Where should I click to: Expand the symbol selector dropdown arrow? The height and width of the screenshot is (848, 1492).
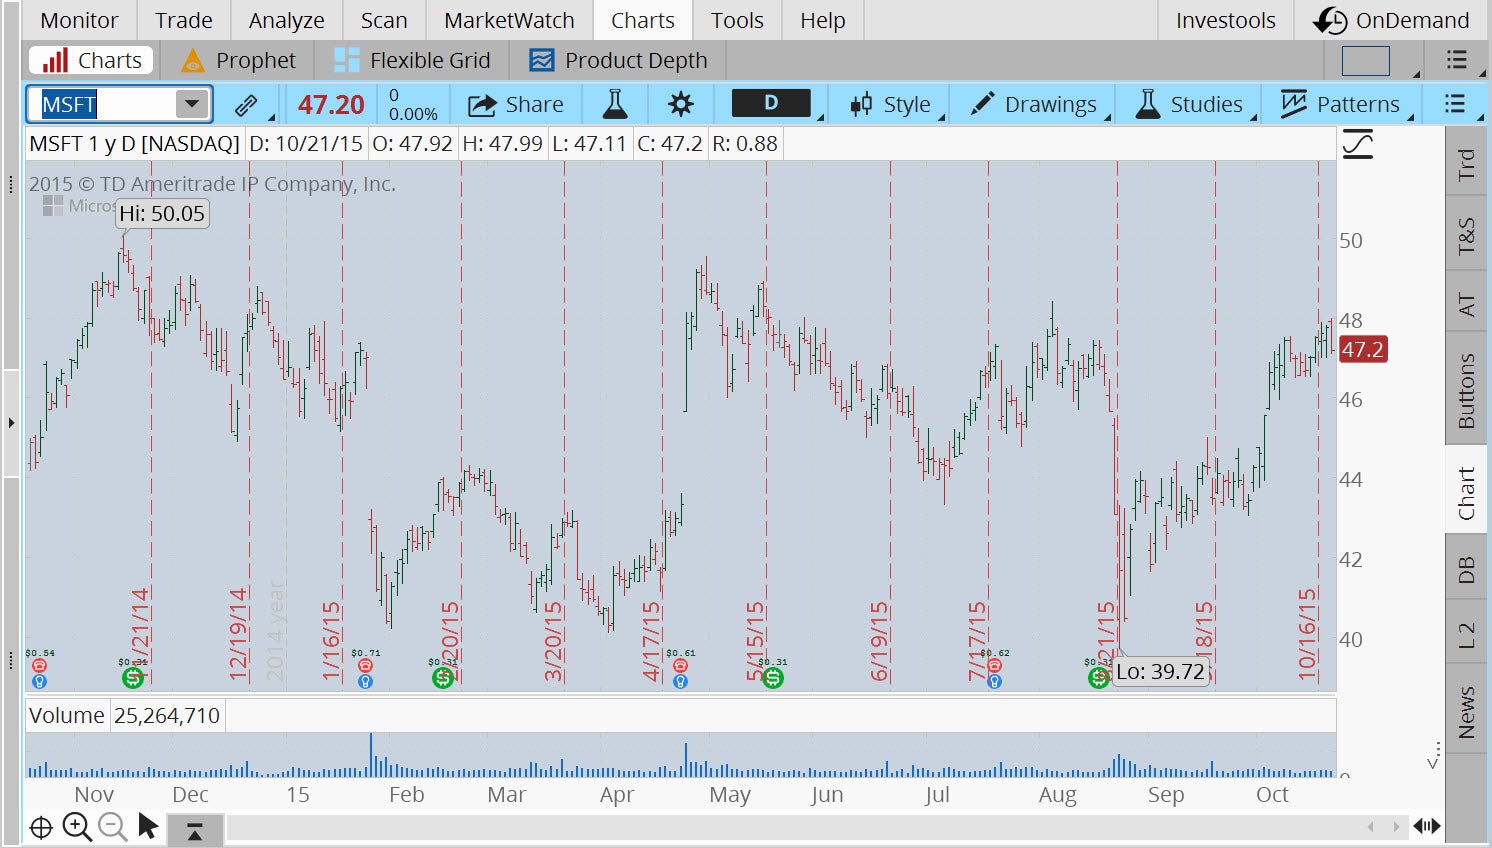click(x=190, y=104)
